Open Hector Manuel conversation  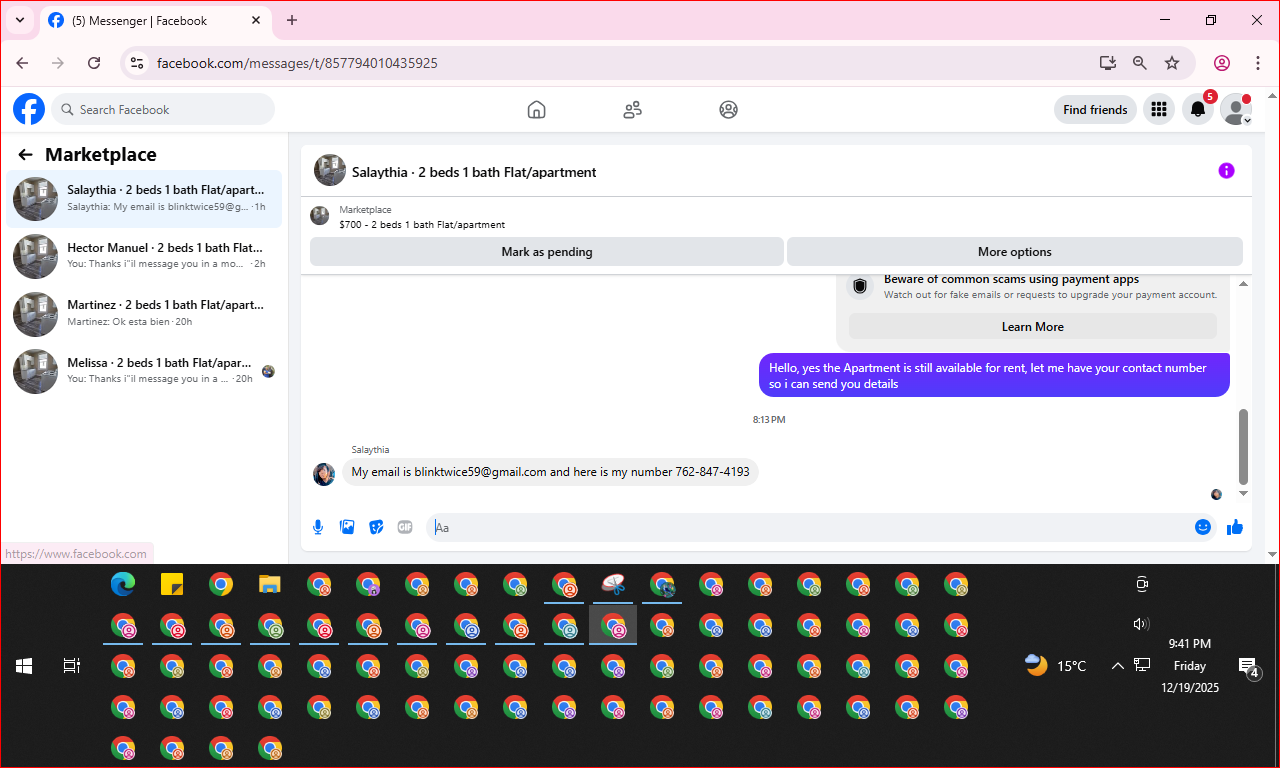[145, 256]
